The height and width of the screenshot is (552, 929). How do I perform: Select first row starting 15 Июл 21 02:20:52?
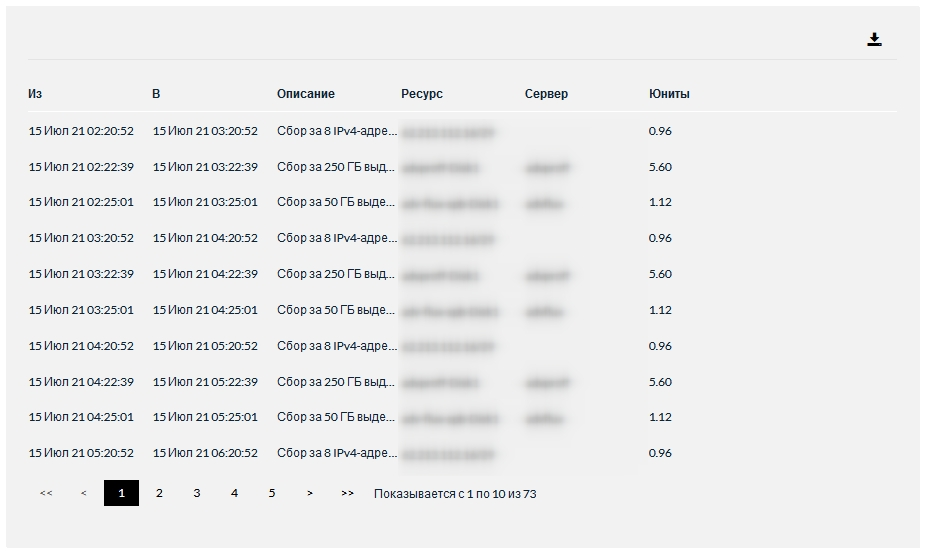[462, 131]
